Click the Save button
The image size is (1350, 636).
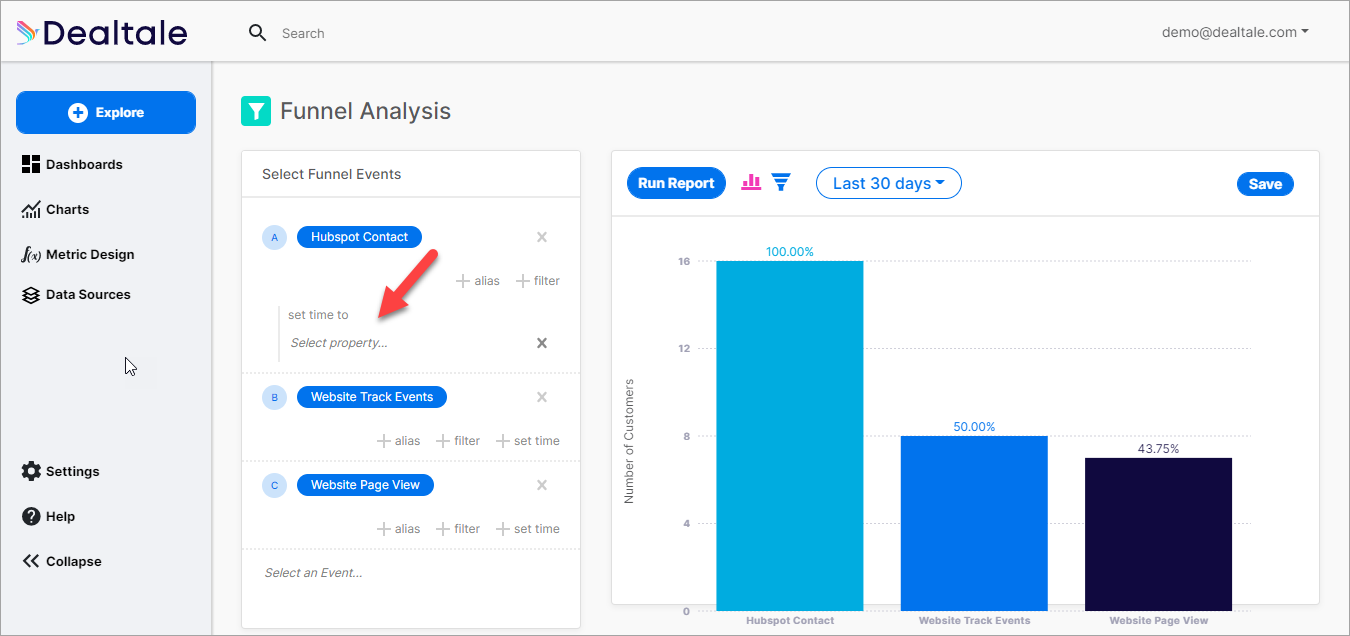pyautogui.click(x=1265, y=184)
